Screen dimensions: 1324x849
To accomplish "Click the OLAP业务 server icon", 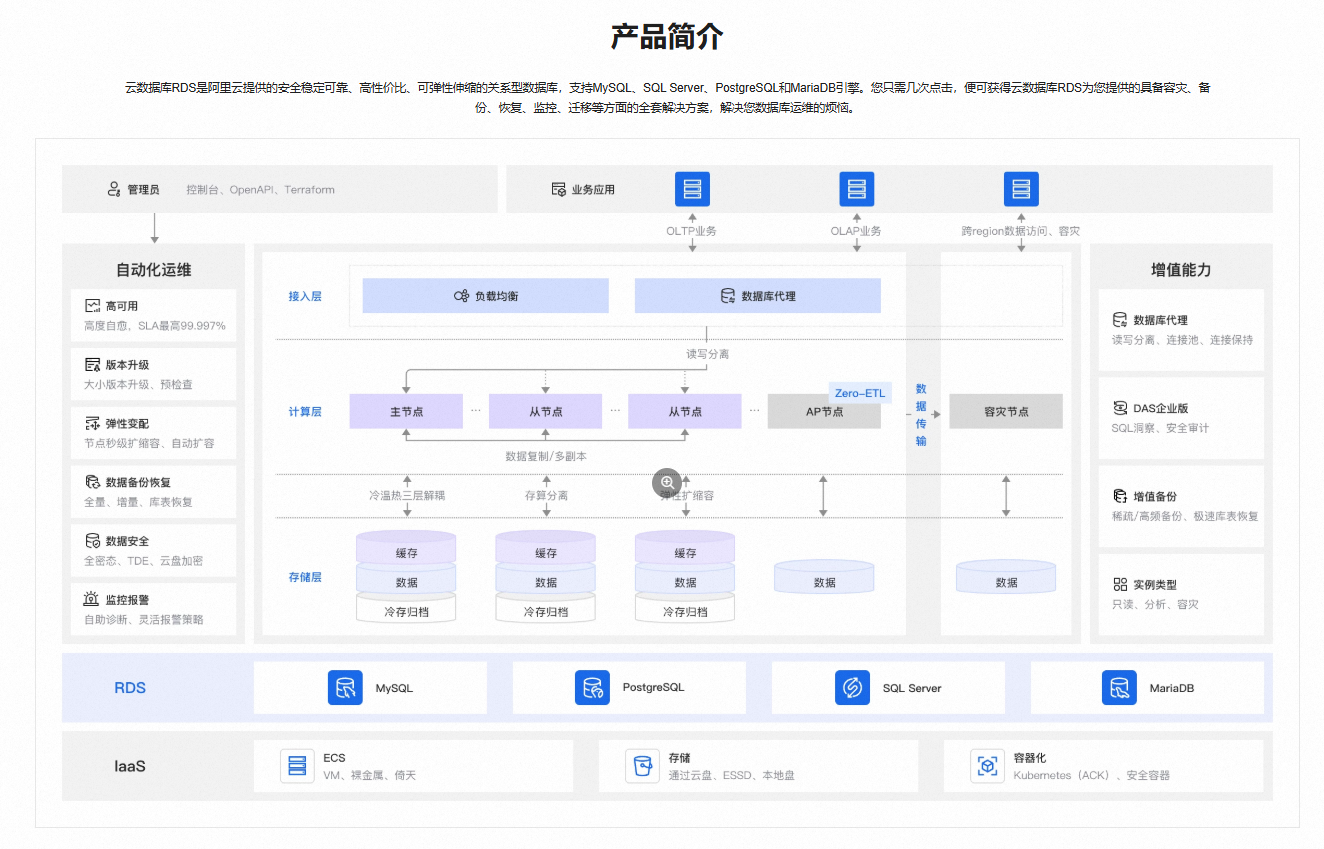I will click(x=857, y=189).
